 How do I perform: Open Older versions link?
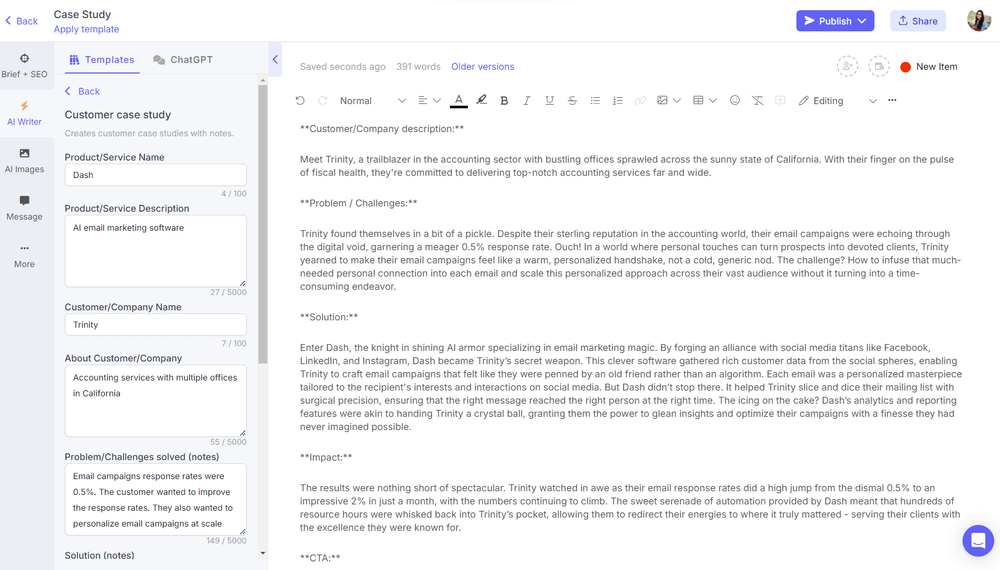(482, 66)
